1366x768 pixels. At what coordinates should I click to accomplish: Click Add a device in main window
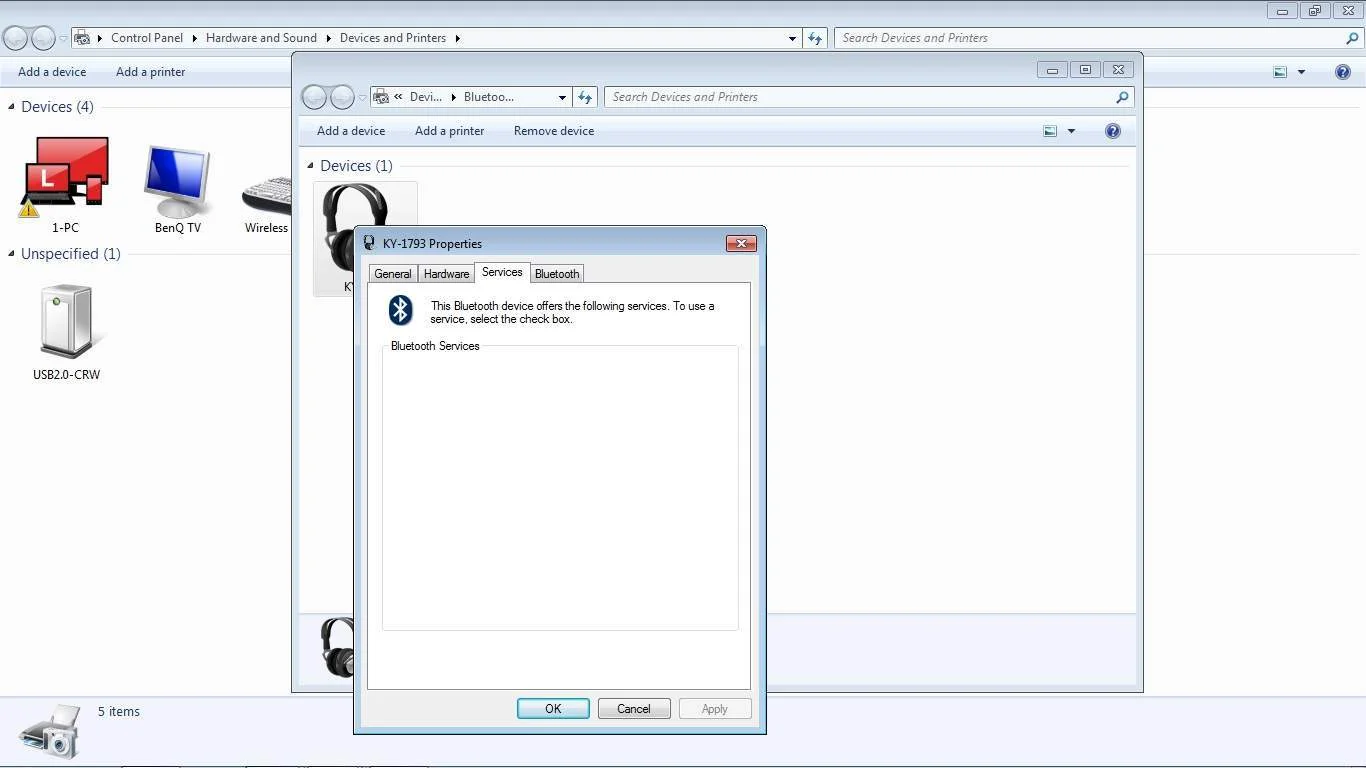click(52, 72)
